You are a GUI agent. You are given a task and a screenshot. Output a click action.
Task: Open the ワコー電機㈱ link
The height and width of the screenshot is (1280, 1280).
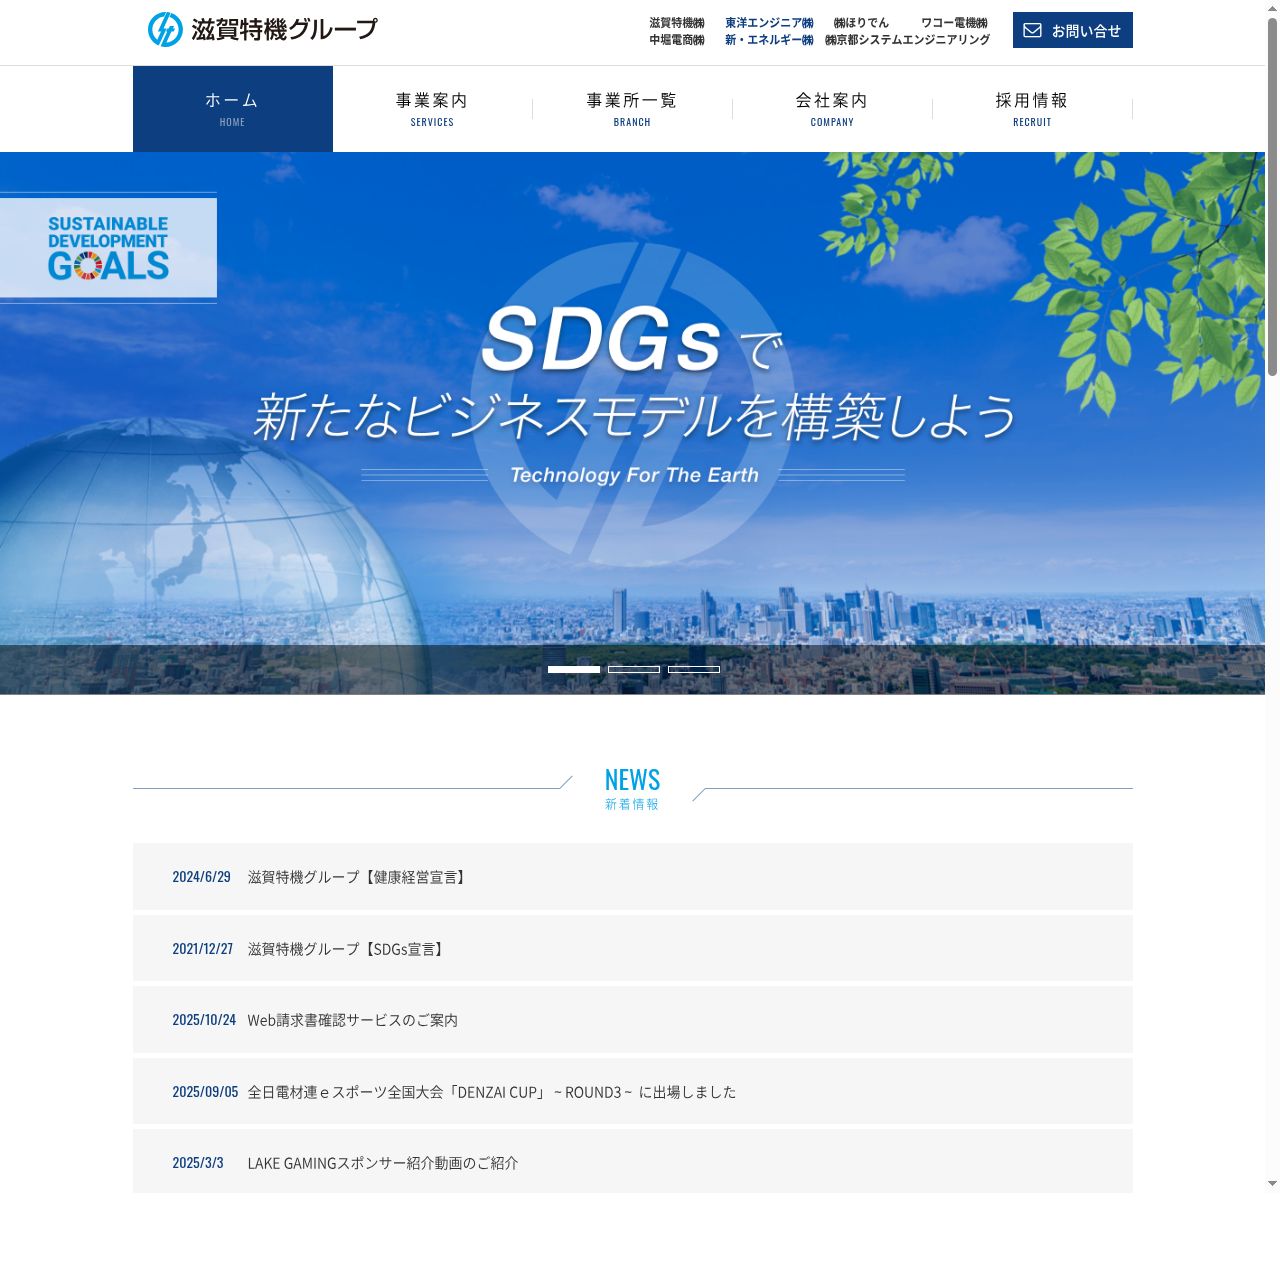click(x=954, y=22)
